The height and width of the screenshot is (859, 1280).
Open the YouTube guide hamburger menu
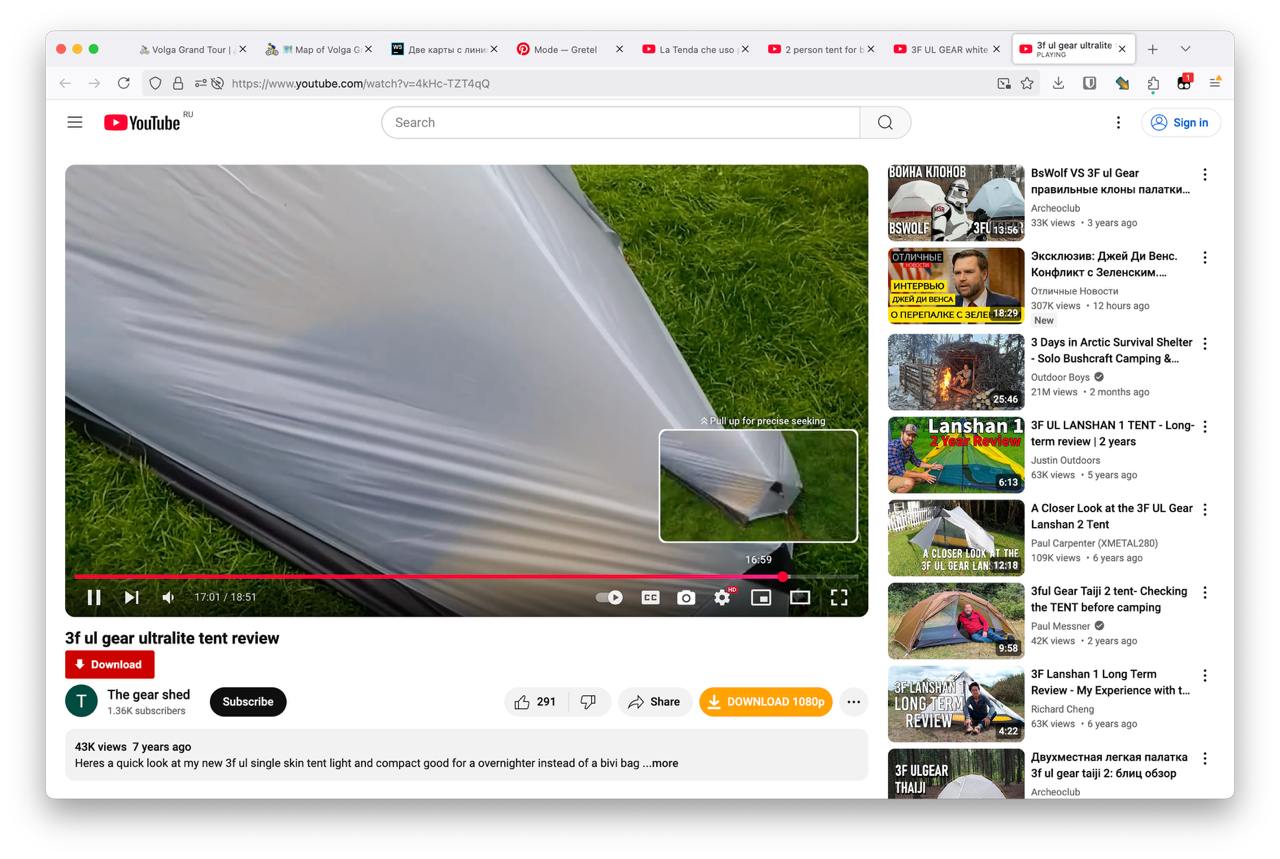pos(75,122)
